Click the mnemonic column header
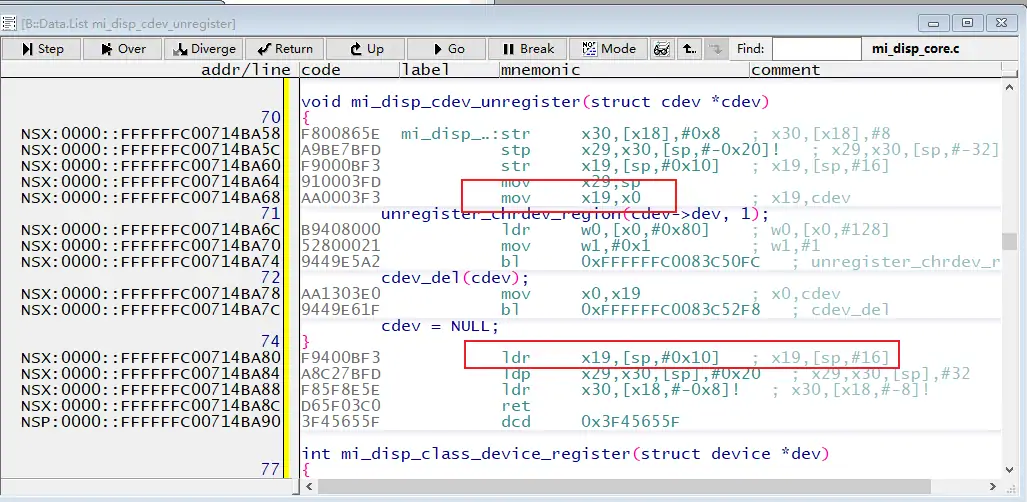The height and width of the screenshot is (502, 1027). 540,70
